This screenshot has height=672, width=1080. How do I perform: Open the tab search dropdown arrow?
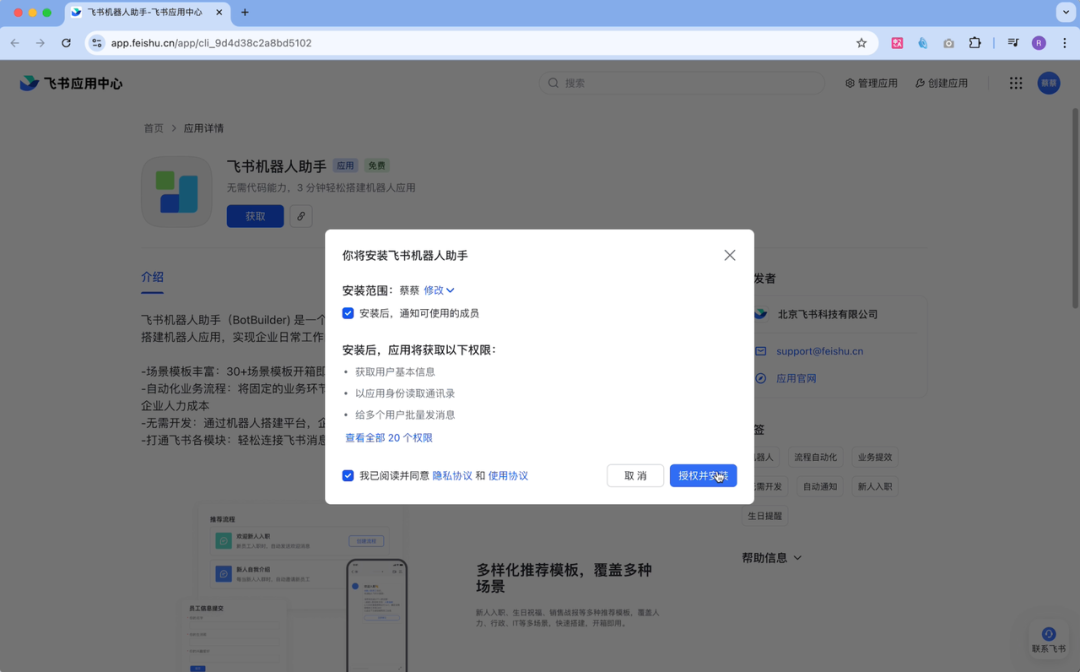pyautogui.click(x=1066, y=12)
